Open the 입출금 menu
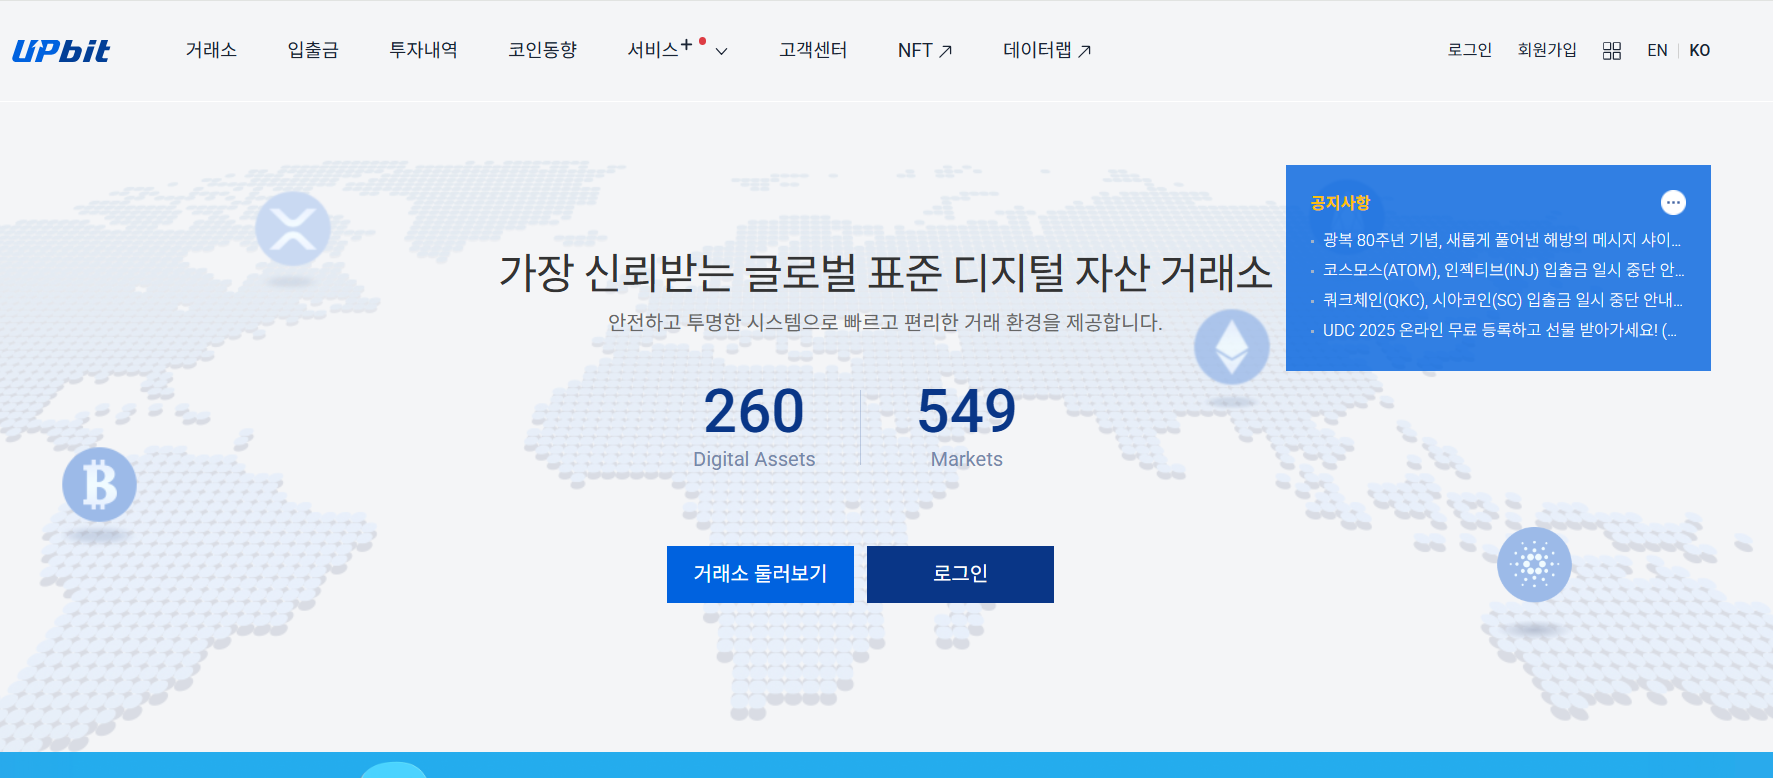This screenshot has width=1773, height=778. [313, 50]
